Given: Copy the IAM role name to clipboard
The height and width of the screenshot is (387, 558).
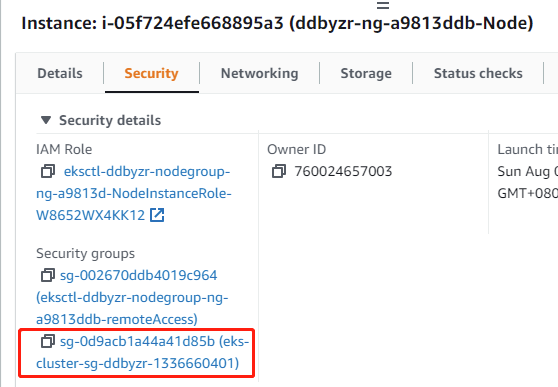Looking at the screenshot, I should coord(48,171).
